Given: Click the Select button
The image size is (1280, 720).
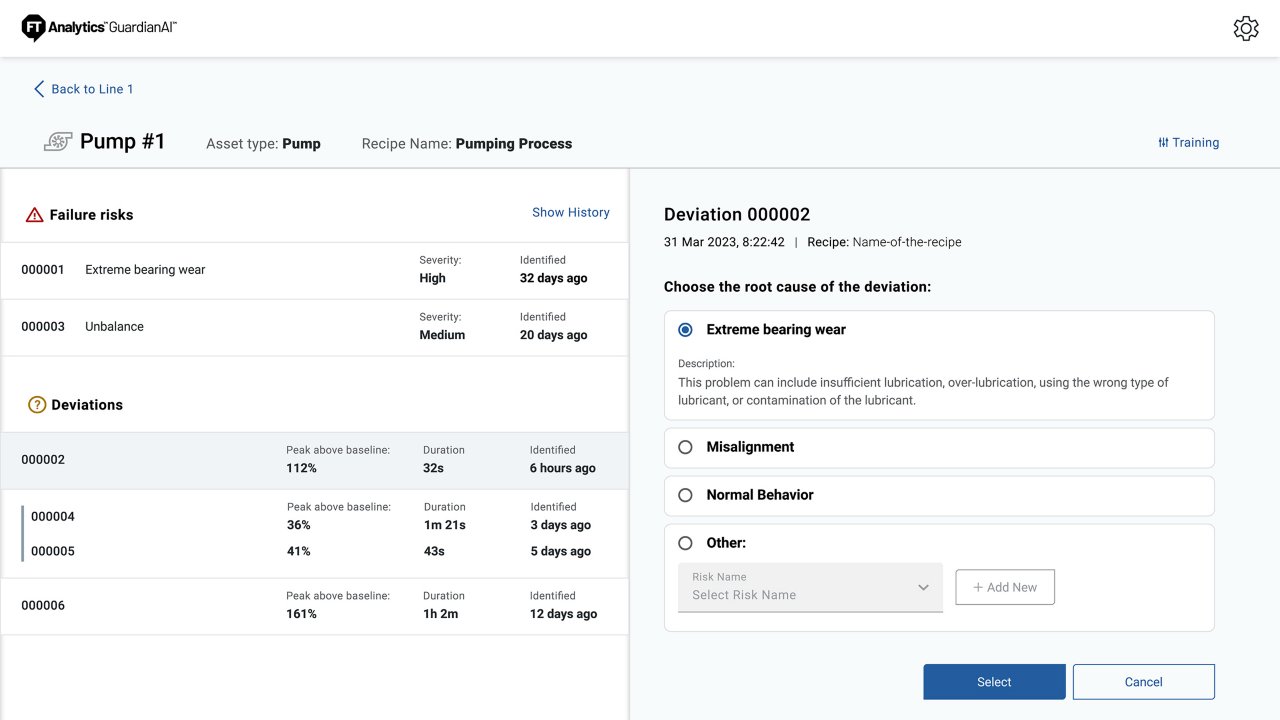Looking at the screenshot, I should (993, 681).
